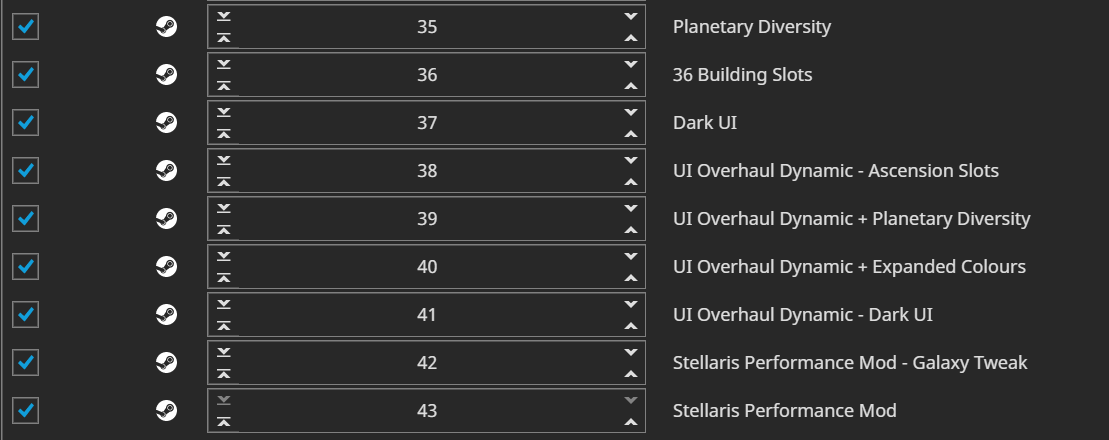Send Dark UI to bottom of load order
Viewport: 1109px width, 440px height.
pyautogui.click(x=223, y=112)
